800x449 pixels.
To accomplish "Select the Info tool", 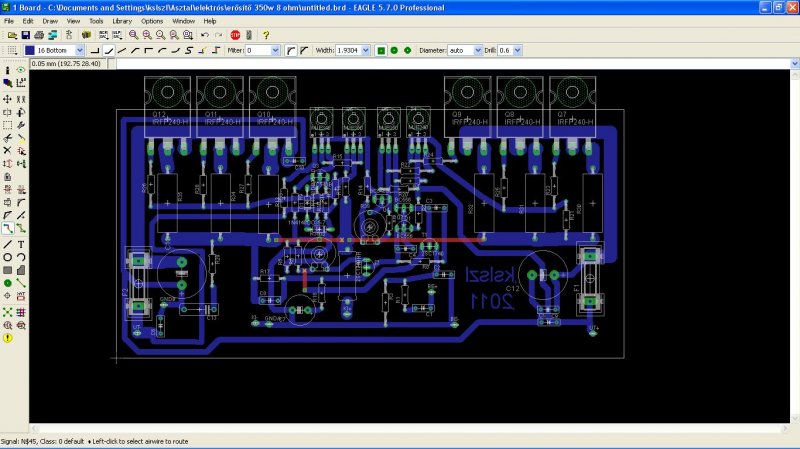I will coord(8,70).
